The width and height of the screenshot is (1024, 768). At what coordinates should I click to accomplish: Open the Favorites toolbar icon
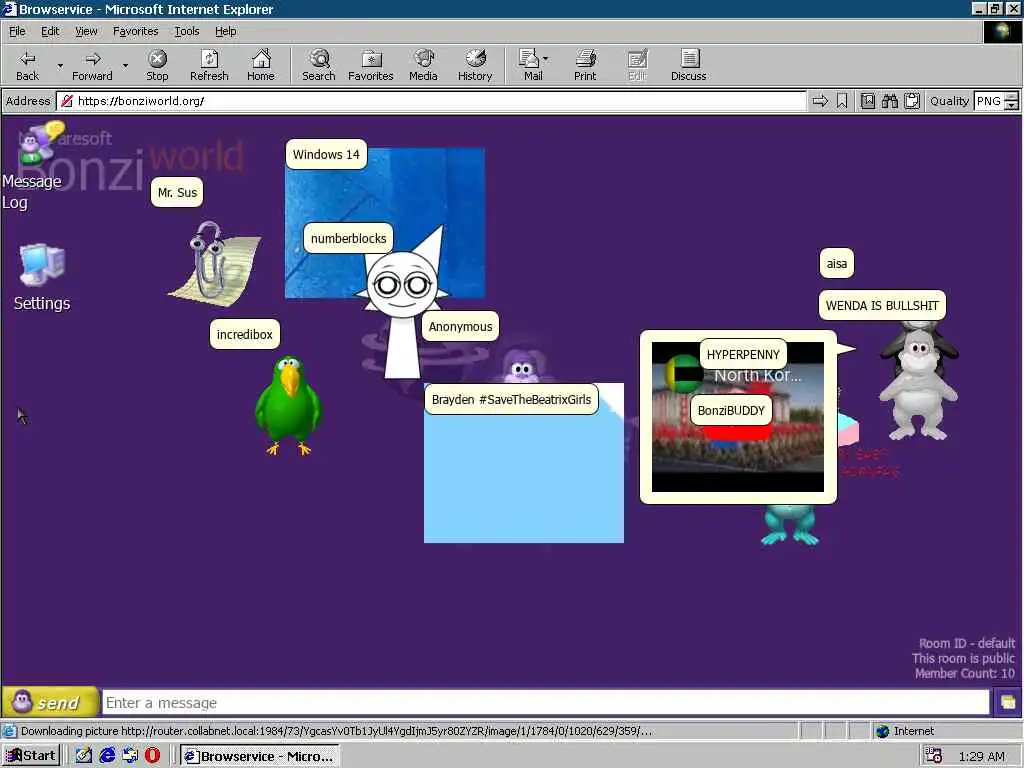point(370,66)
